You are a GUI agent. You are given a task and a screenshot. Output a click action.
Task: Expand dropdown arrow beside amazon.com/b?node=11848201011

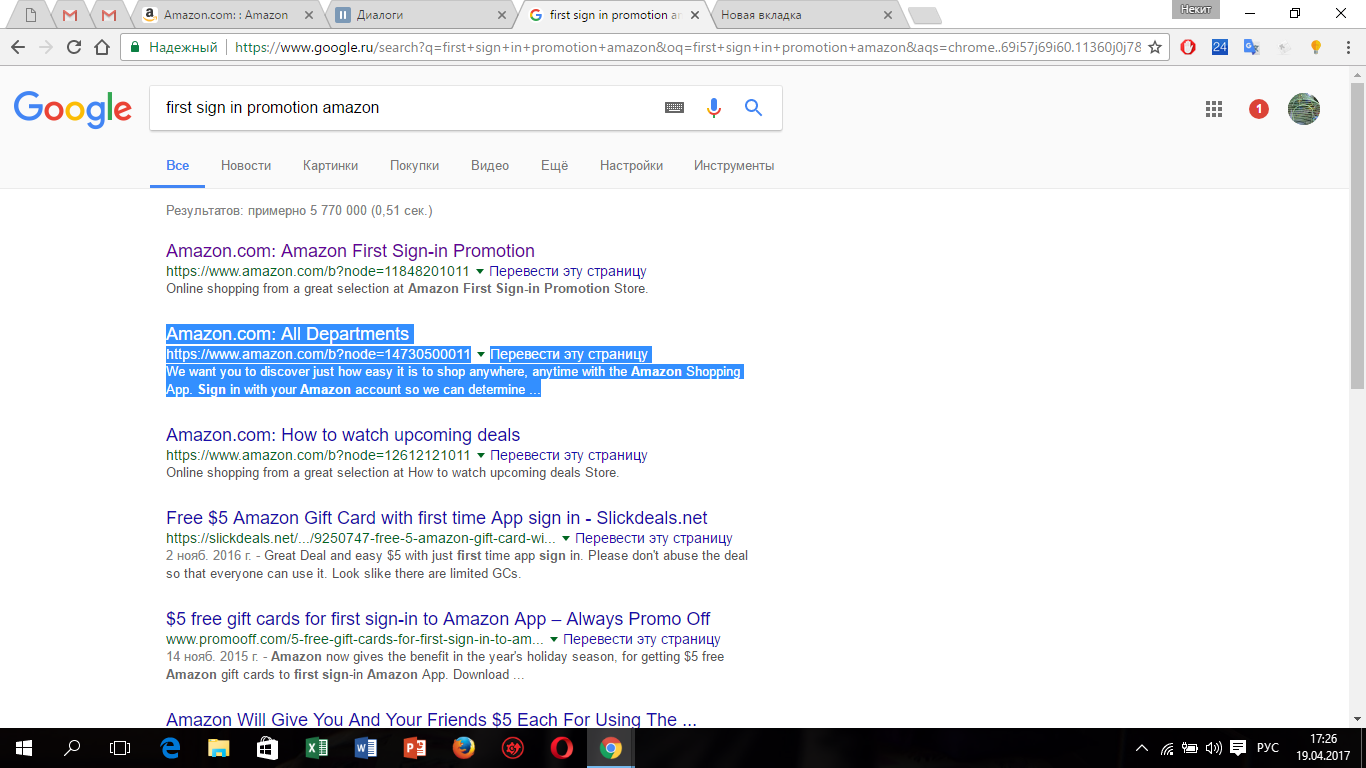(480, 272)
